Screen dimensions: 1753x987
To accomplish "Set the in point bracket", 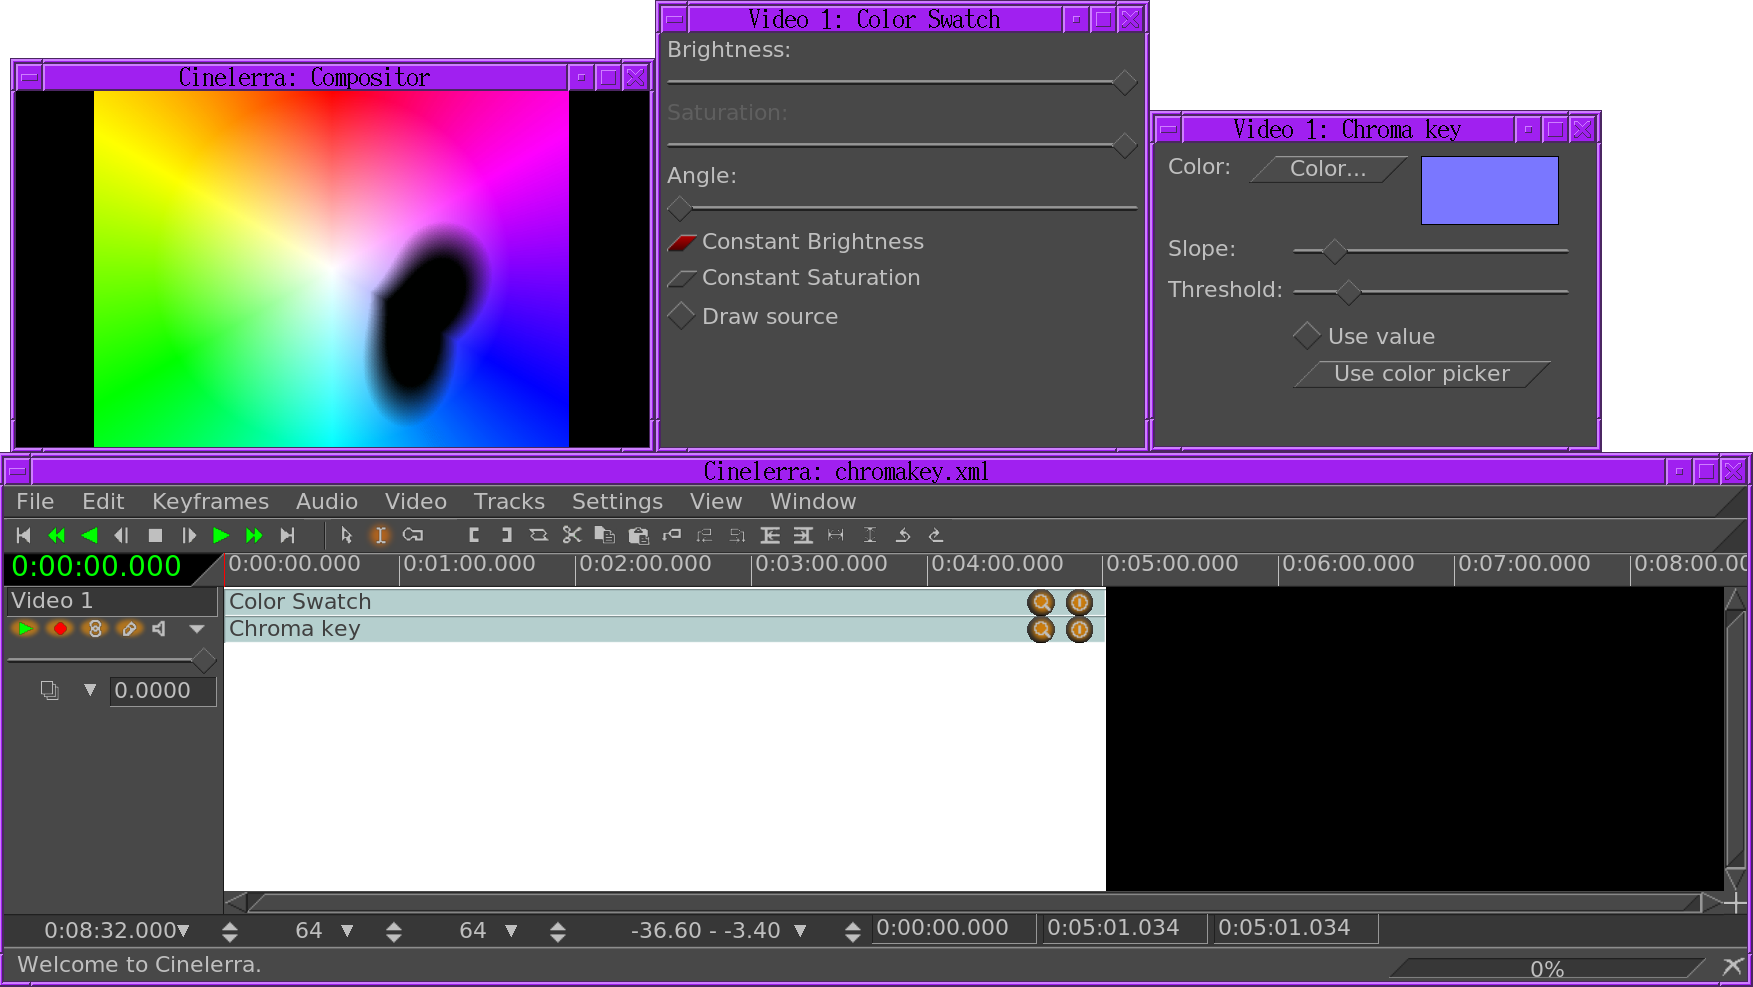I will (x=473, y=536).
